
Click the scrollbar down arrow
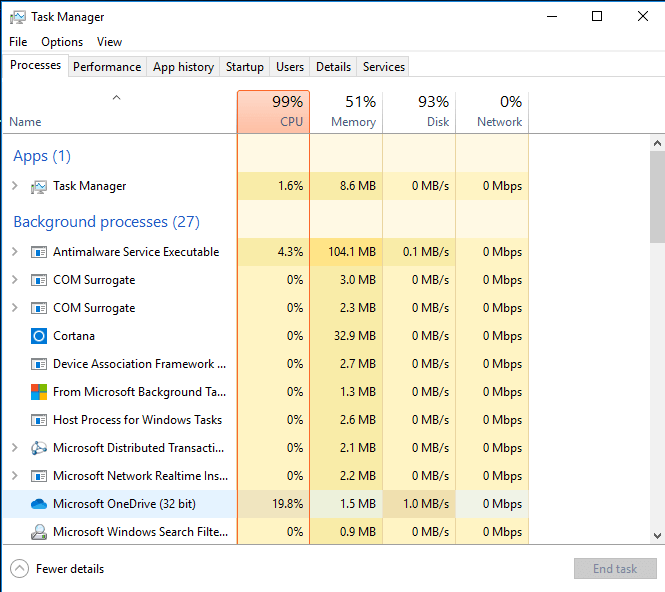coord(657,536)
